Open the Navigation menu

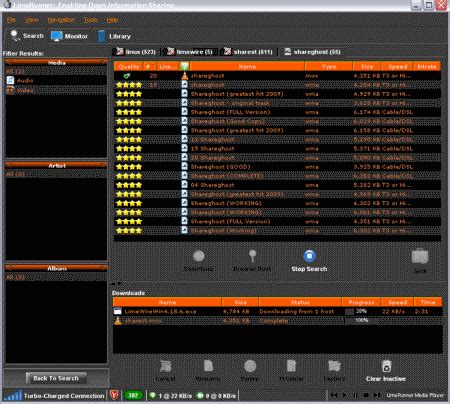61,20
